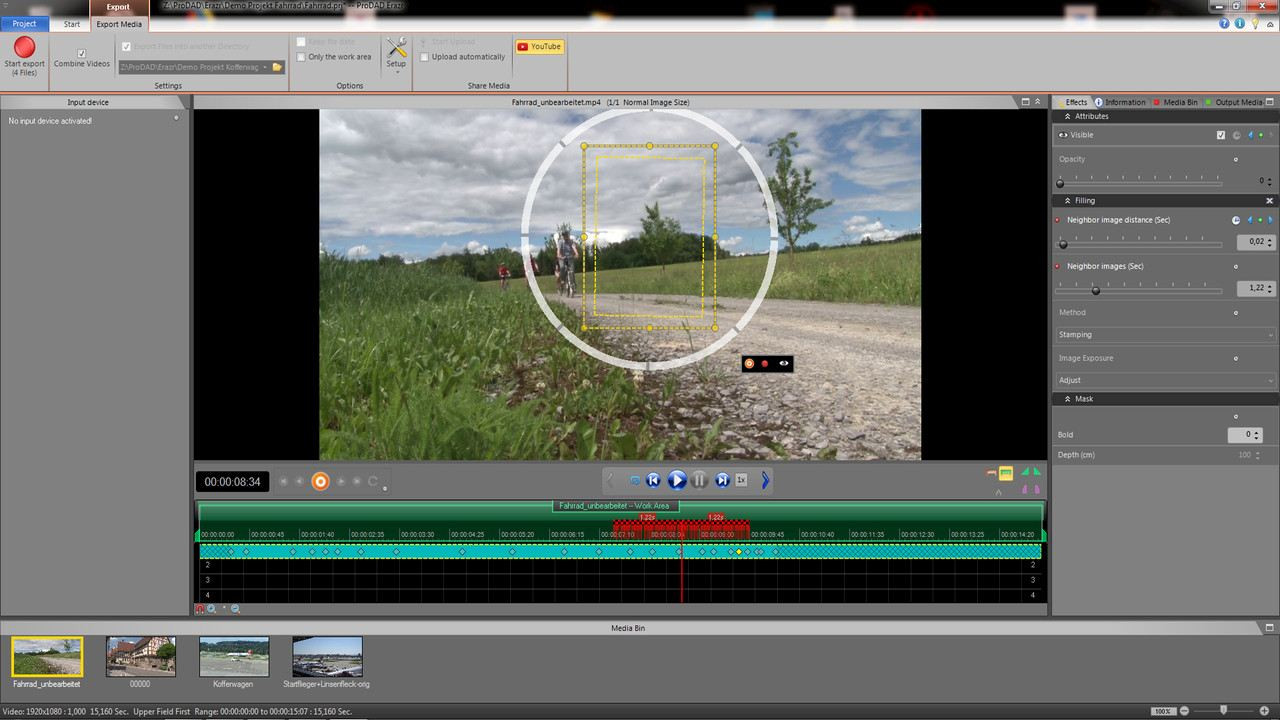Click the eye icon in video overlay toolbar
The height and width of the screenshot is (720, 1280).
[784, 363]
